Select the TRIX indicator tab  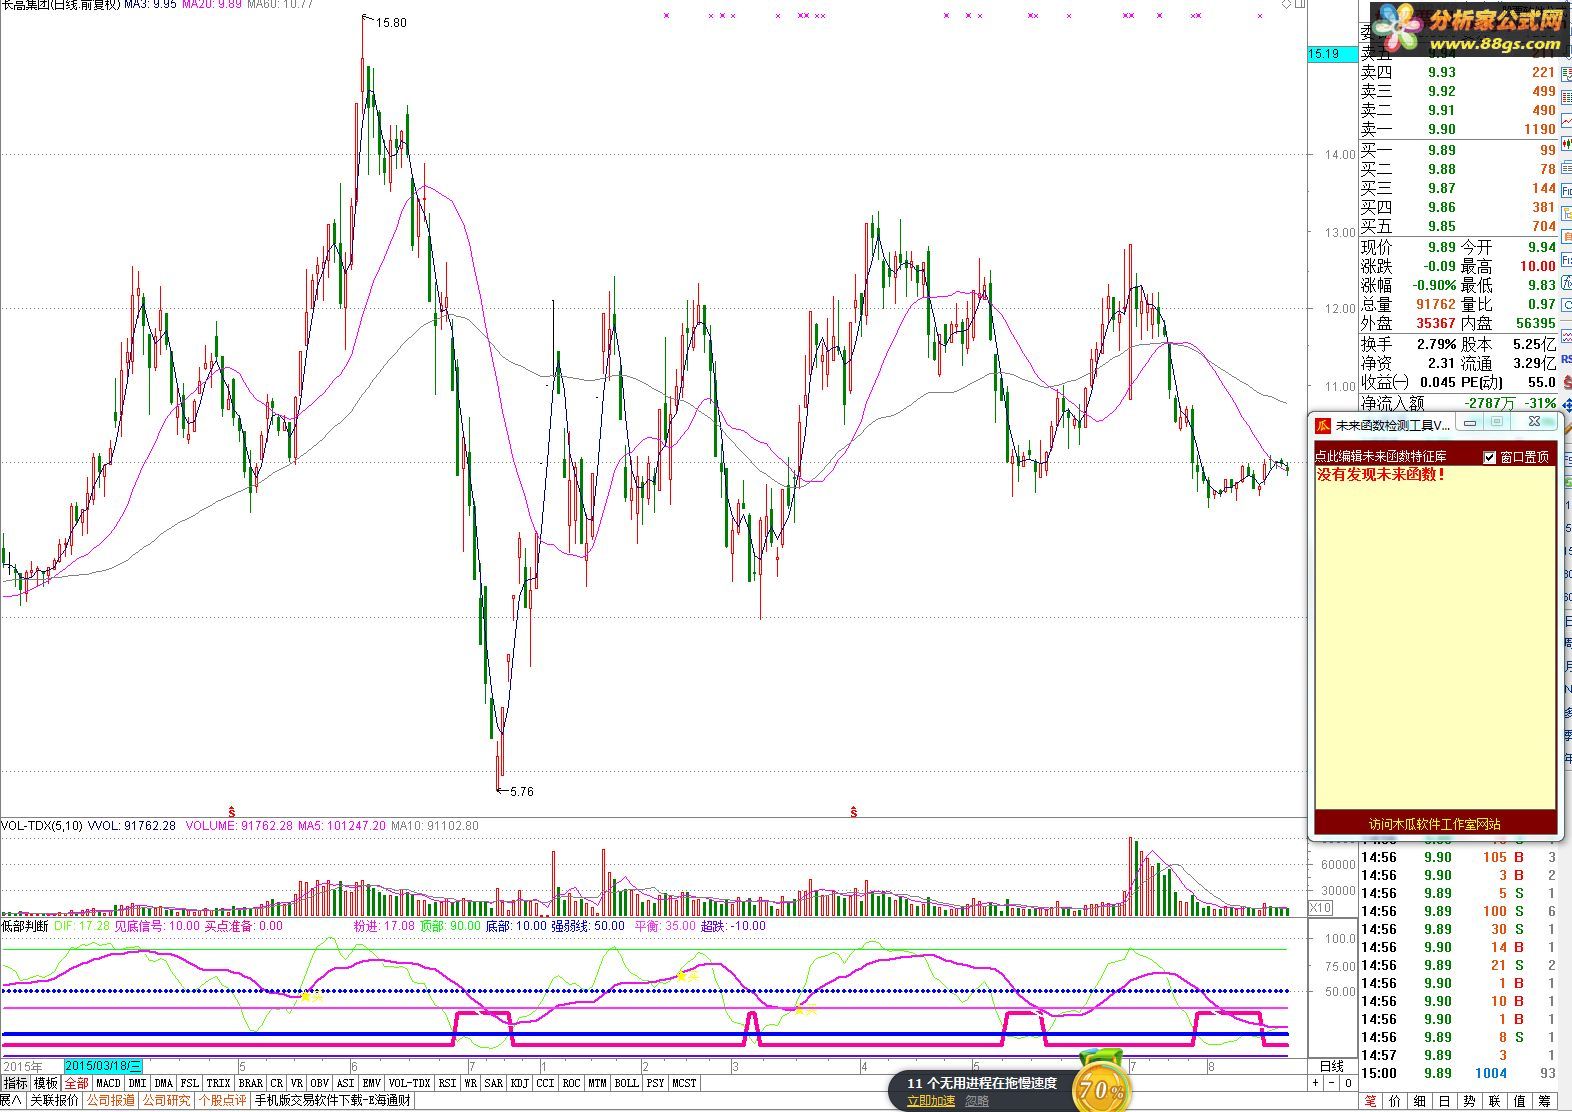coord(219,1083)
